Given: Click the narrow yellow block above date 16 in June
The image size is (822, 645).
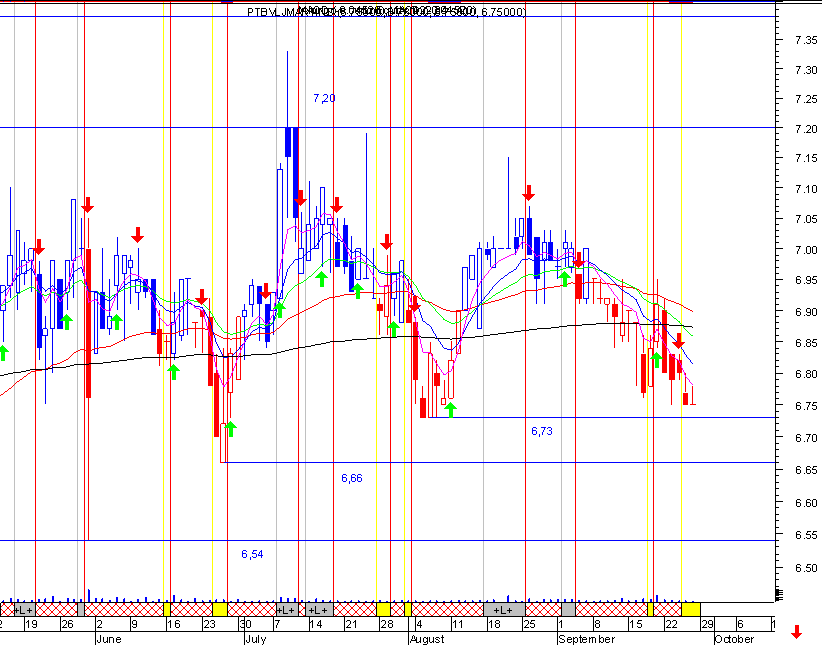Looking at the screenshot, I should (167, 610).
